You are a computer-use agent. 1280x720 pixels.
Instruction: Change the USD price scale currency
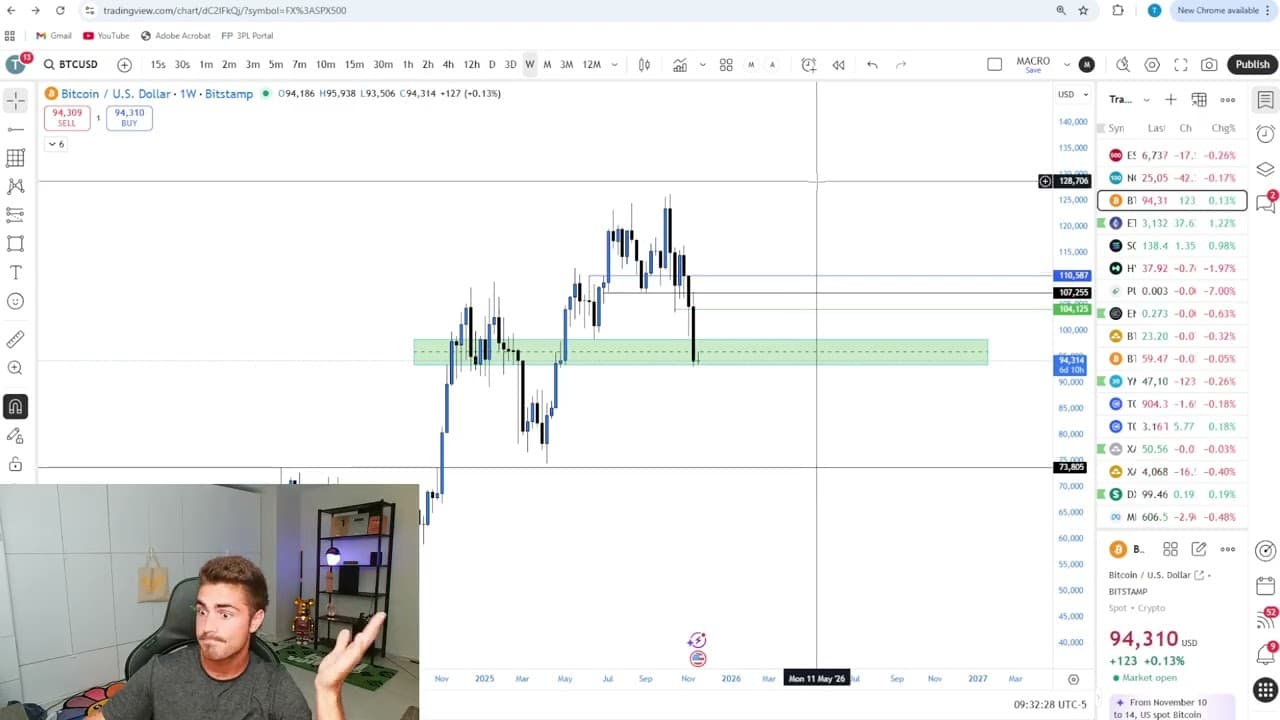(1073, 95)
